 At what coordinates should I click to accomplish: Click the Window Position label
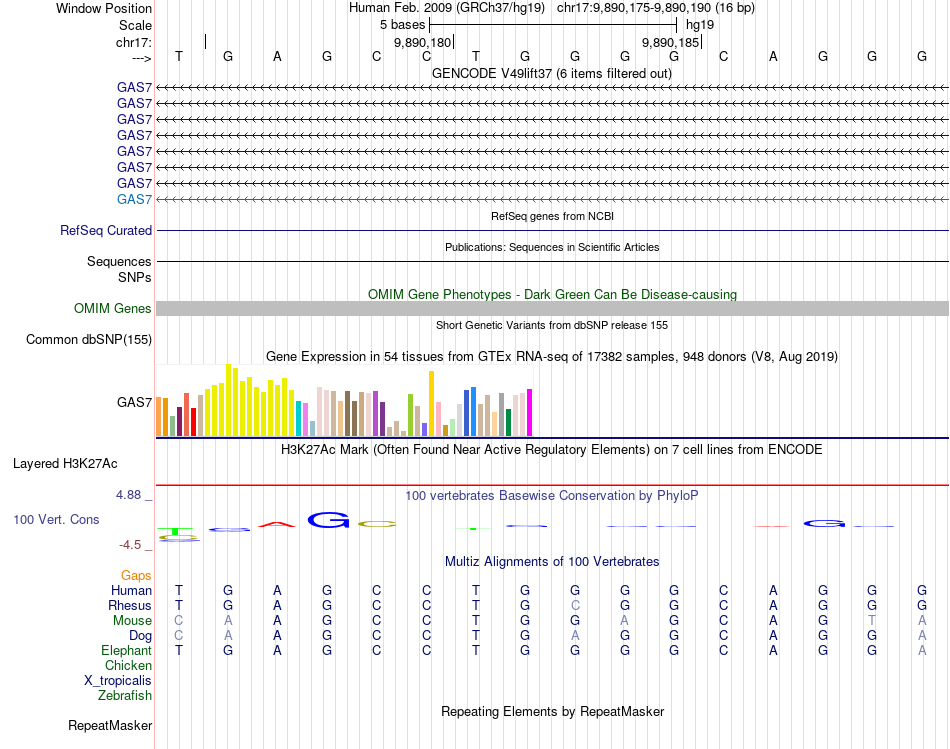[104, 8]
